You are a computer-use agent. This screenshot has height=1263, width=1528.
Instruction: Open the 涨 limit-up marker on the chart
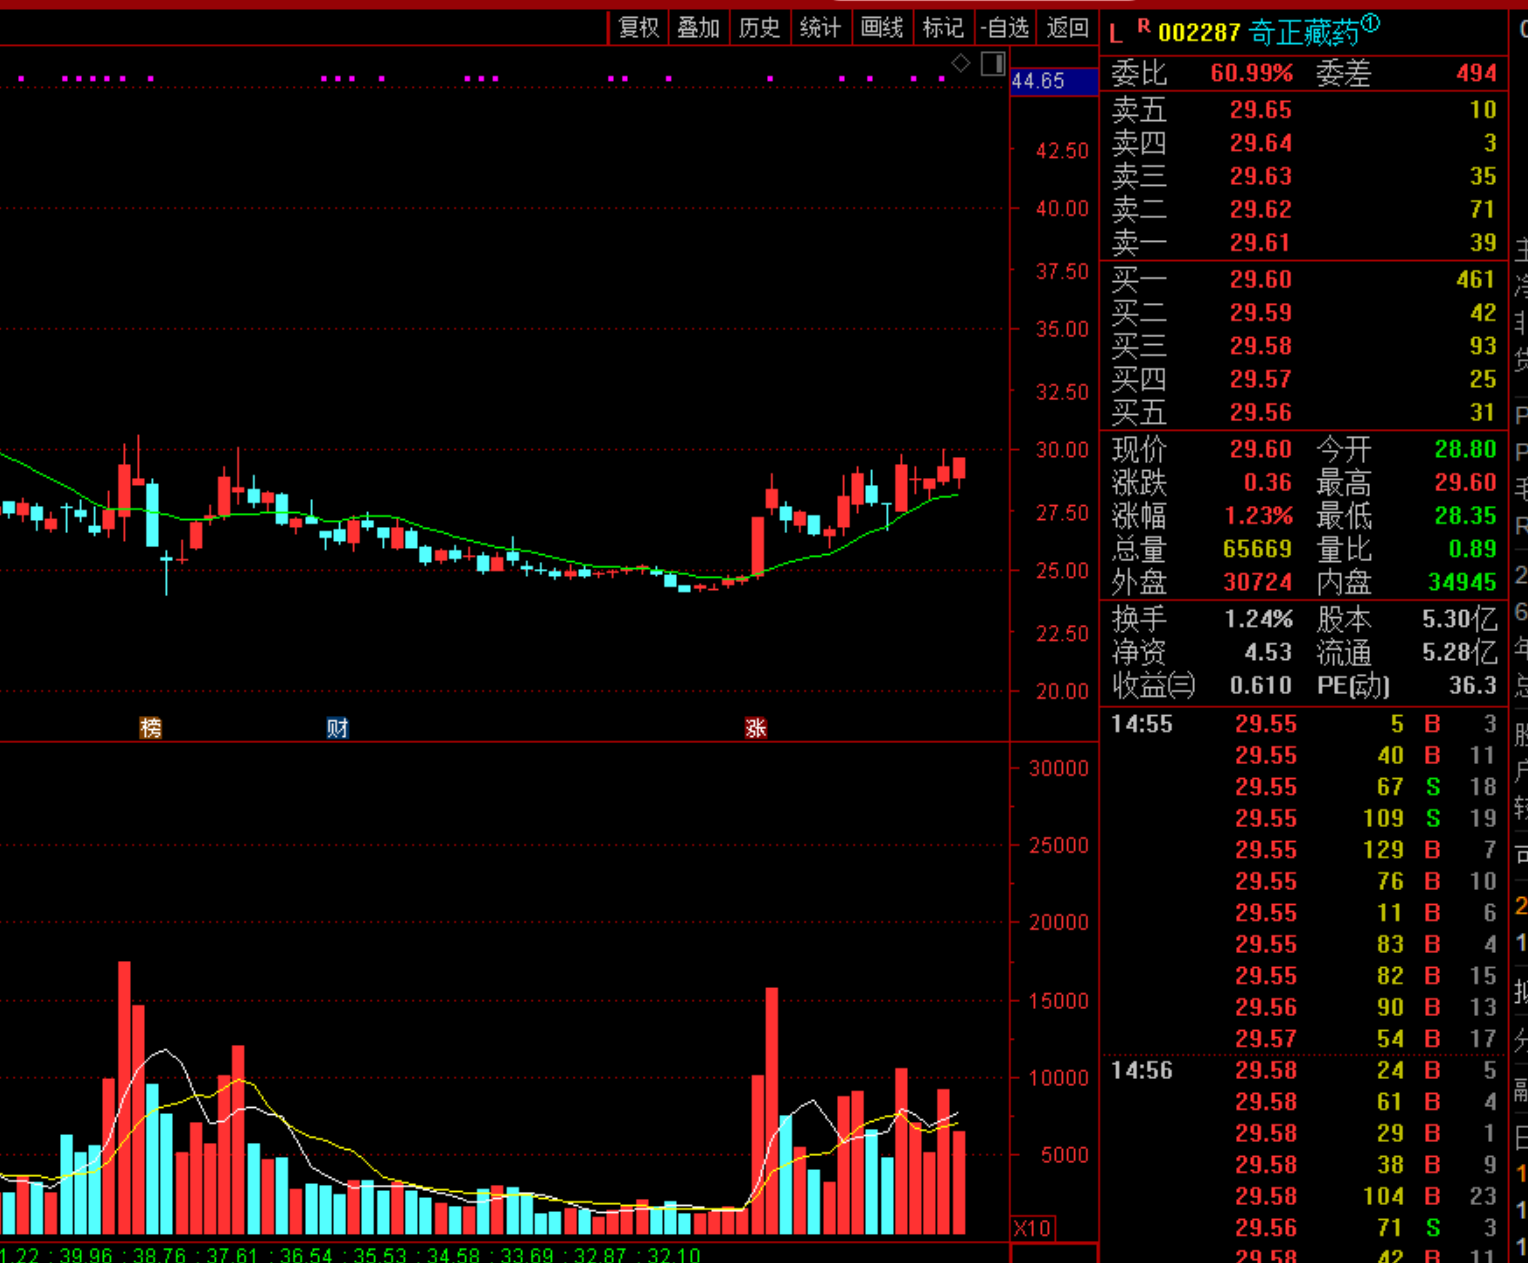pos(756,728)
